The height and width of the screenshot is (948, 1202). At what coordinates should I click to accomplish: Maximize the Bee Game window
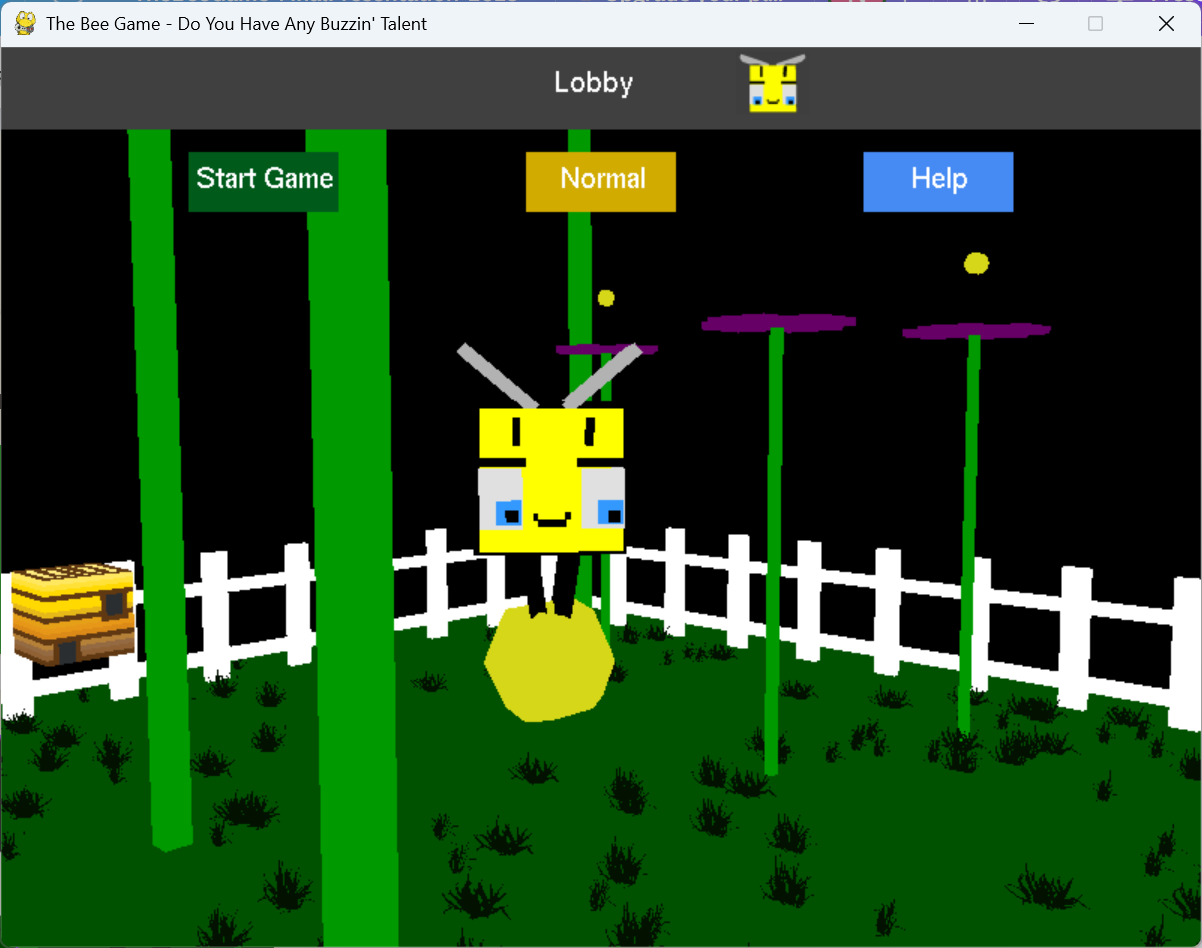click(x=1096, y=24)
